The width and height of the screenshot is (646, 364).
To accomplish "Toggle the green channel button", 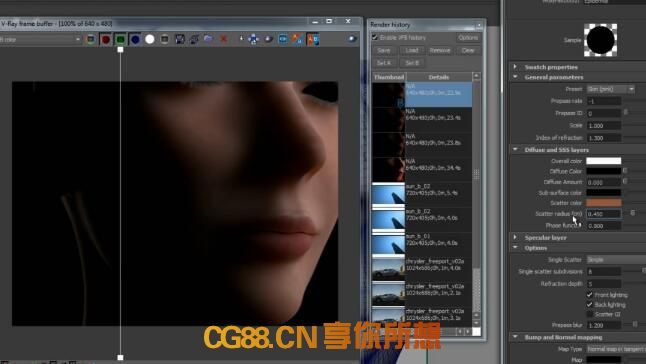I will coord(120,39).
